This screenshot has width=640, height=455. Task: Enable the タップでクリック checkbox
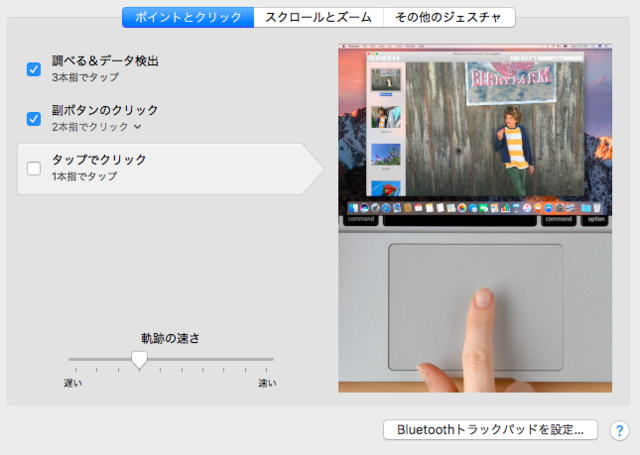[x=34, y=168]
